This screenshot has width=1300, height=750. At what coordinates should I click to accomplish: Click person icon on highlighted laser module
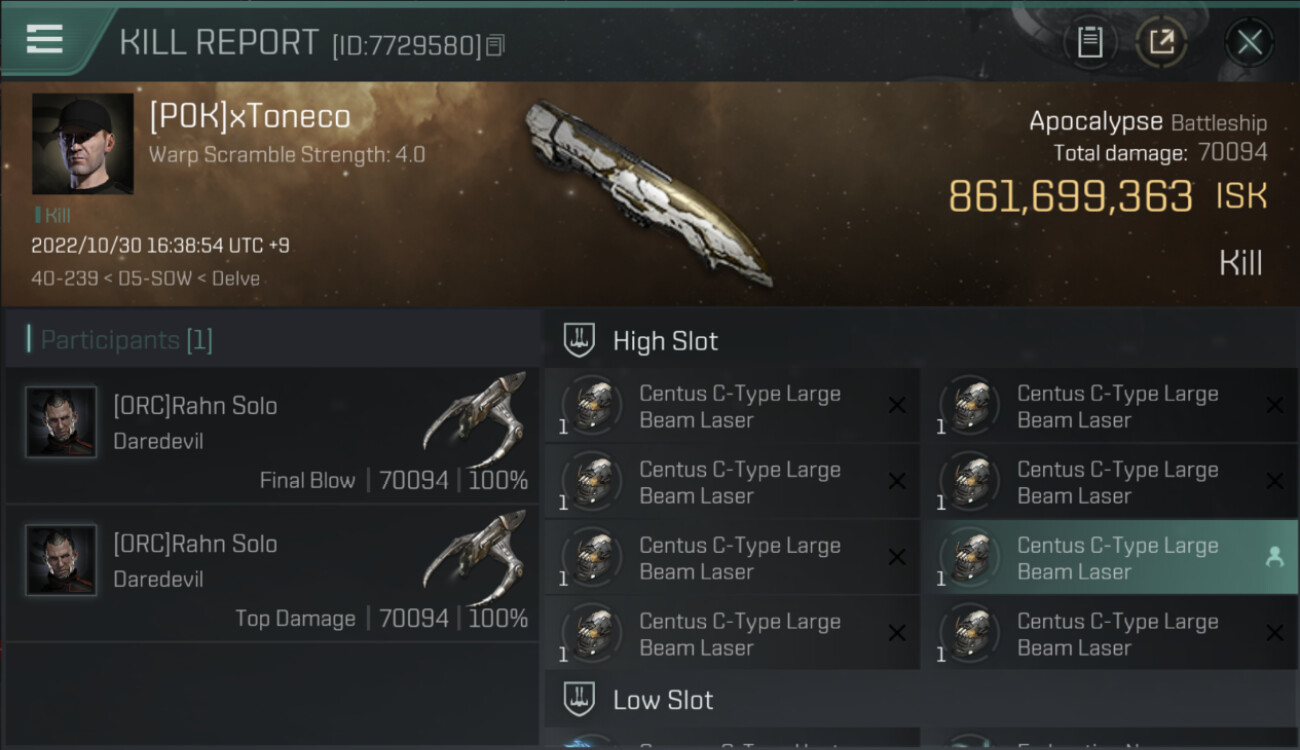tap(1274, 558)
